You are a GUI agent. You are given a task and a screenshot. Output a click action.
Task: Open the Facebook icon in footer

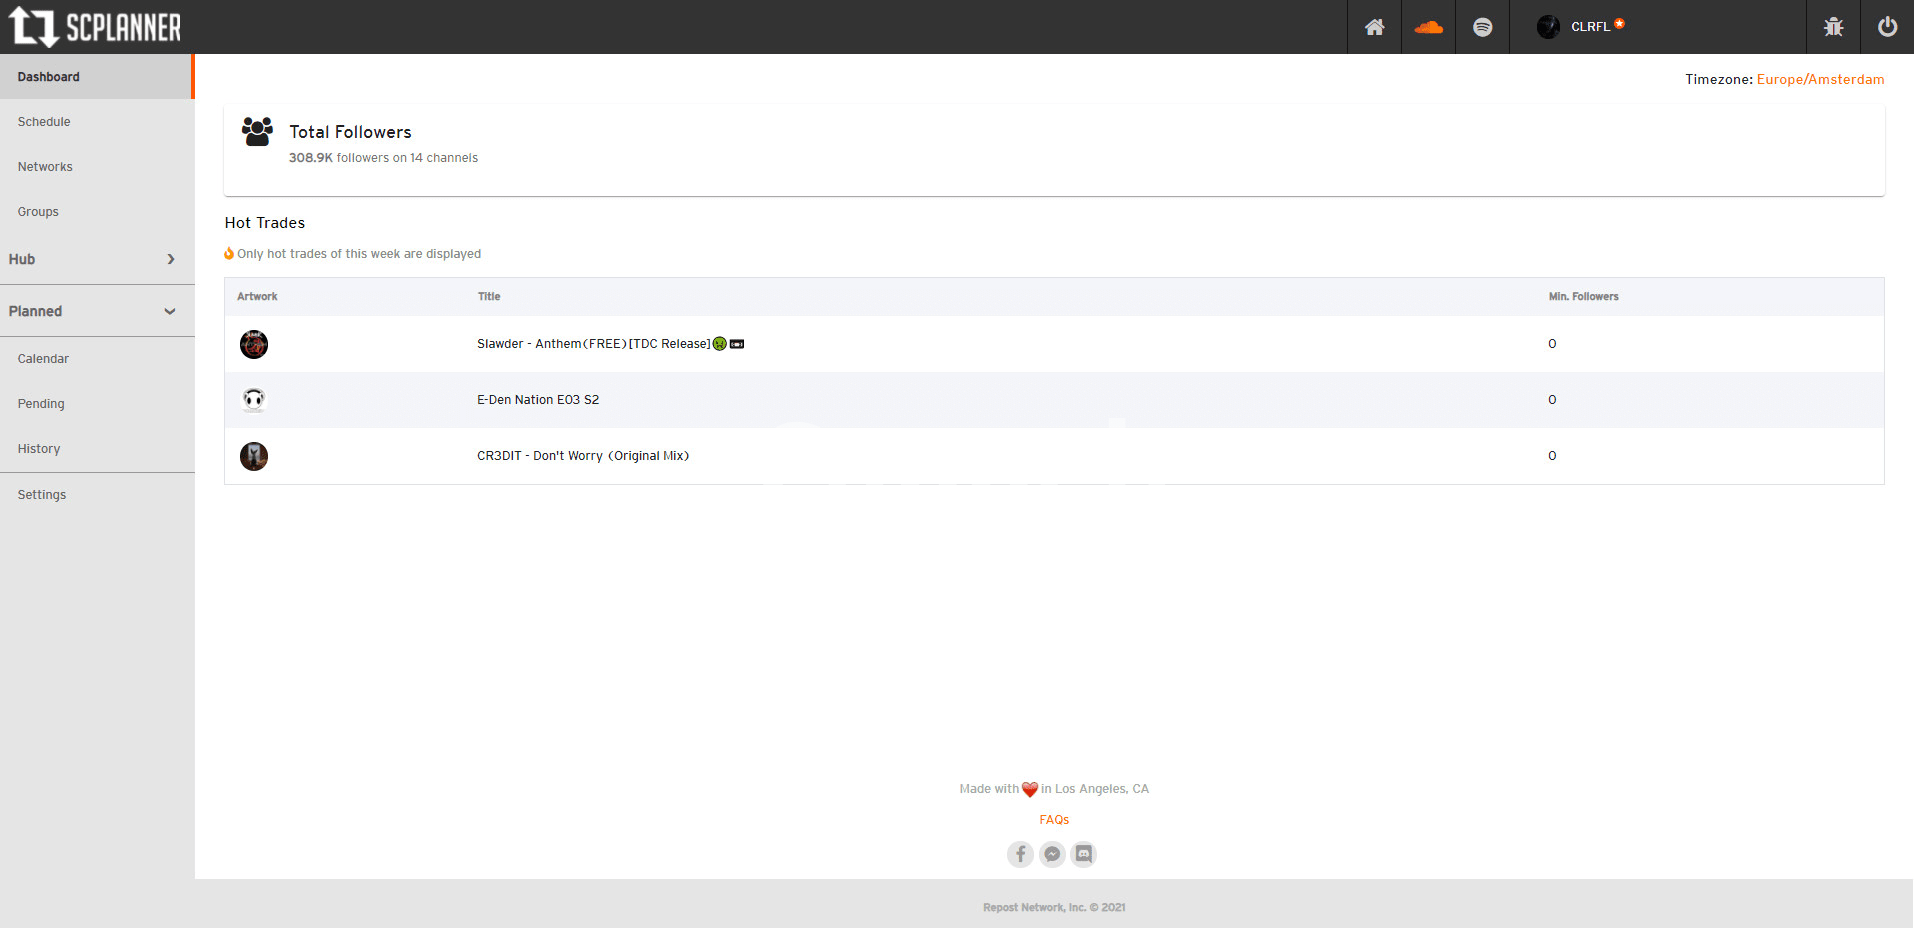1020,854
